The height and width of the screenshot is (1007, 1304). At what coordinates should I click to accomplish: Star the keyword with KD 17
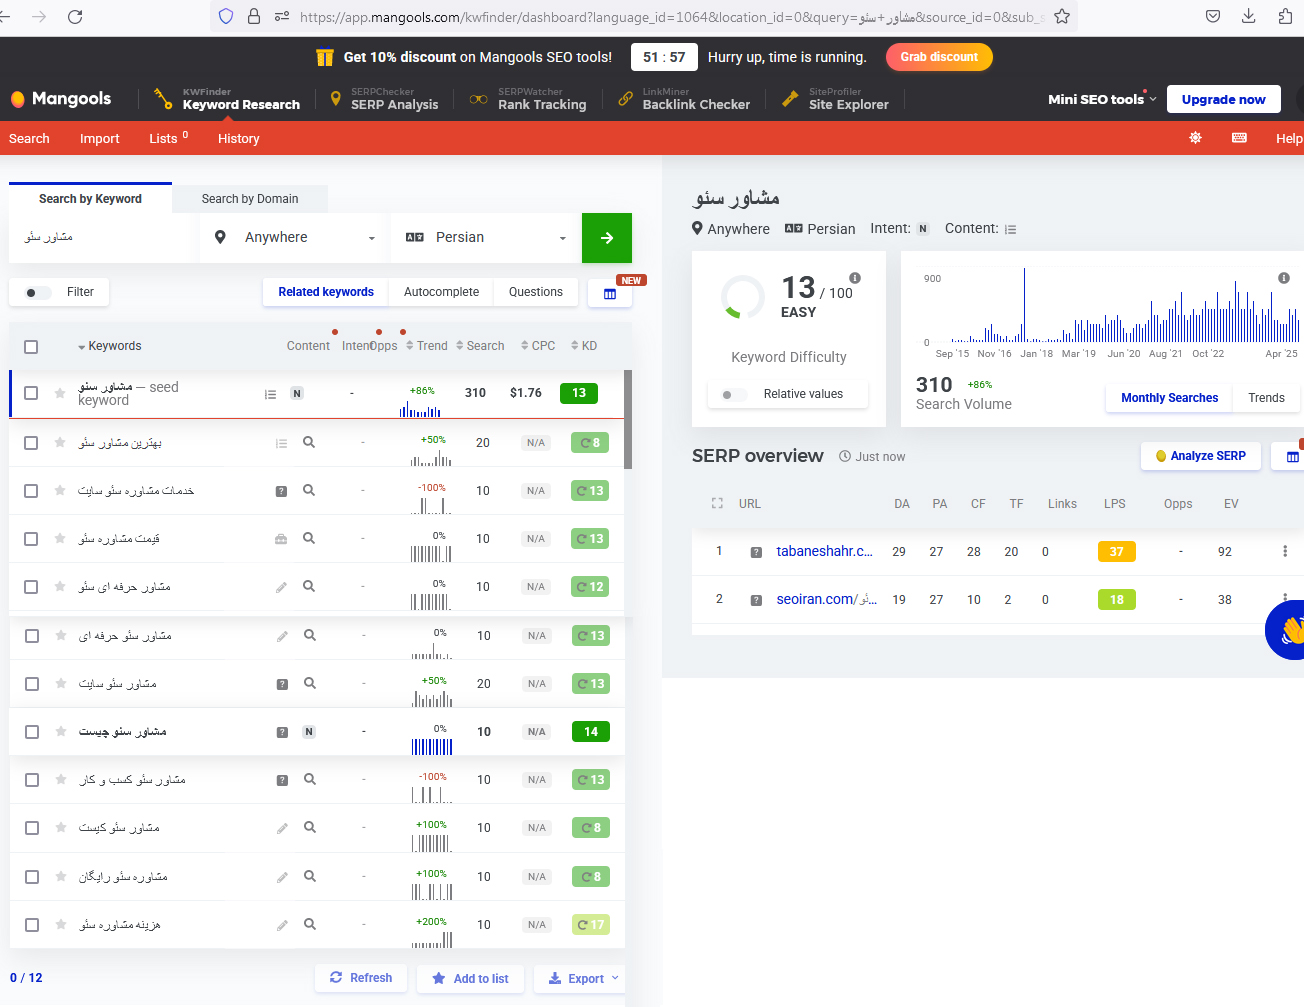tap(60, 925)
